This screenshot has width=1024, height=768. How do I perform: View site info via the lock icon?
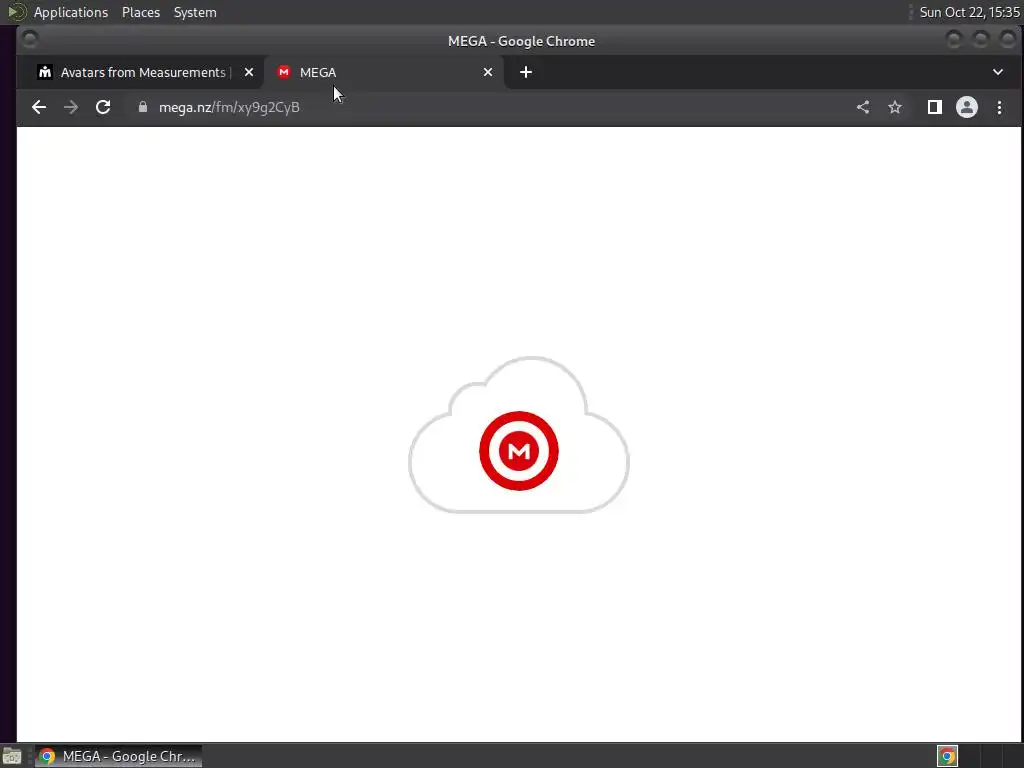pos(142,107)
